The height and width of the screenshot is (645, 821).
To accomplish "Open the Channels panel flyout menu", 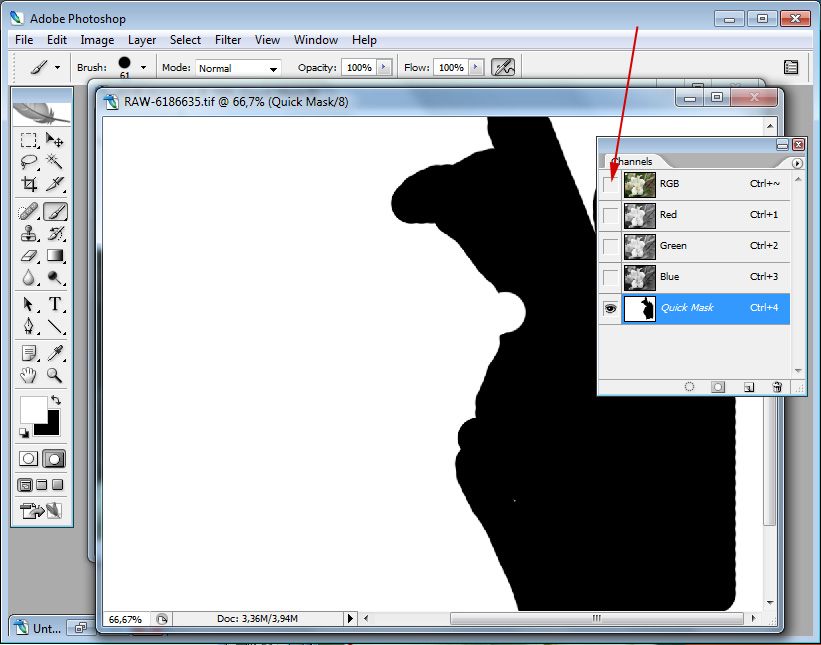I will tap(797, 163).
